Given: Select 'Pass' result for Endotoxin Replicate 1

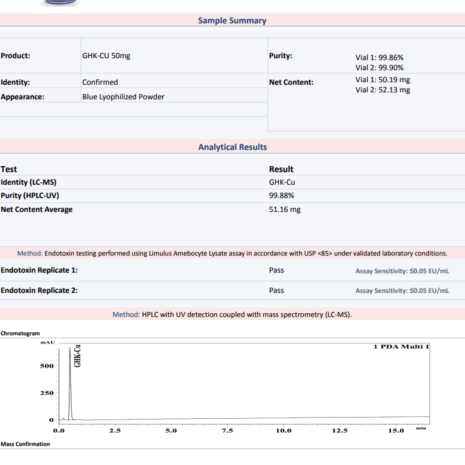Looking at the screenshot, I should (277, 270).
